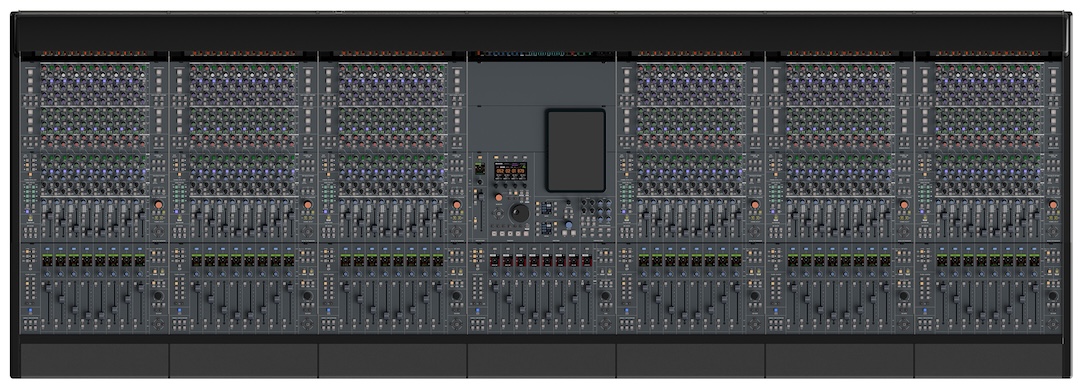The image size is (1080, 388).
Task: Click the orange knob on the leftmost channel bay
Action: [158, 205]
